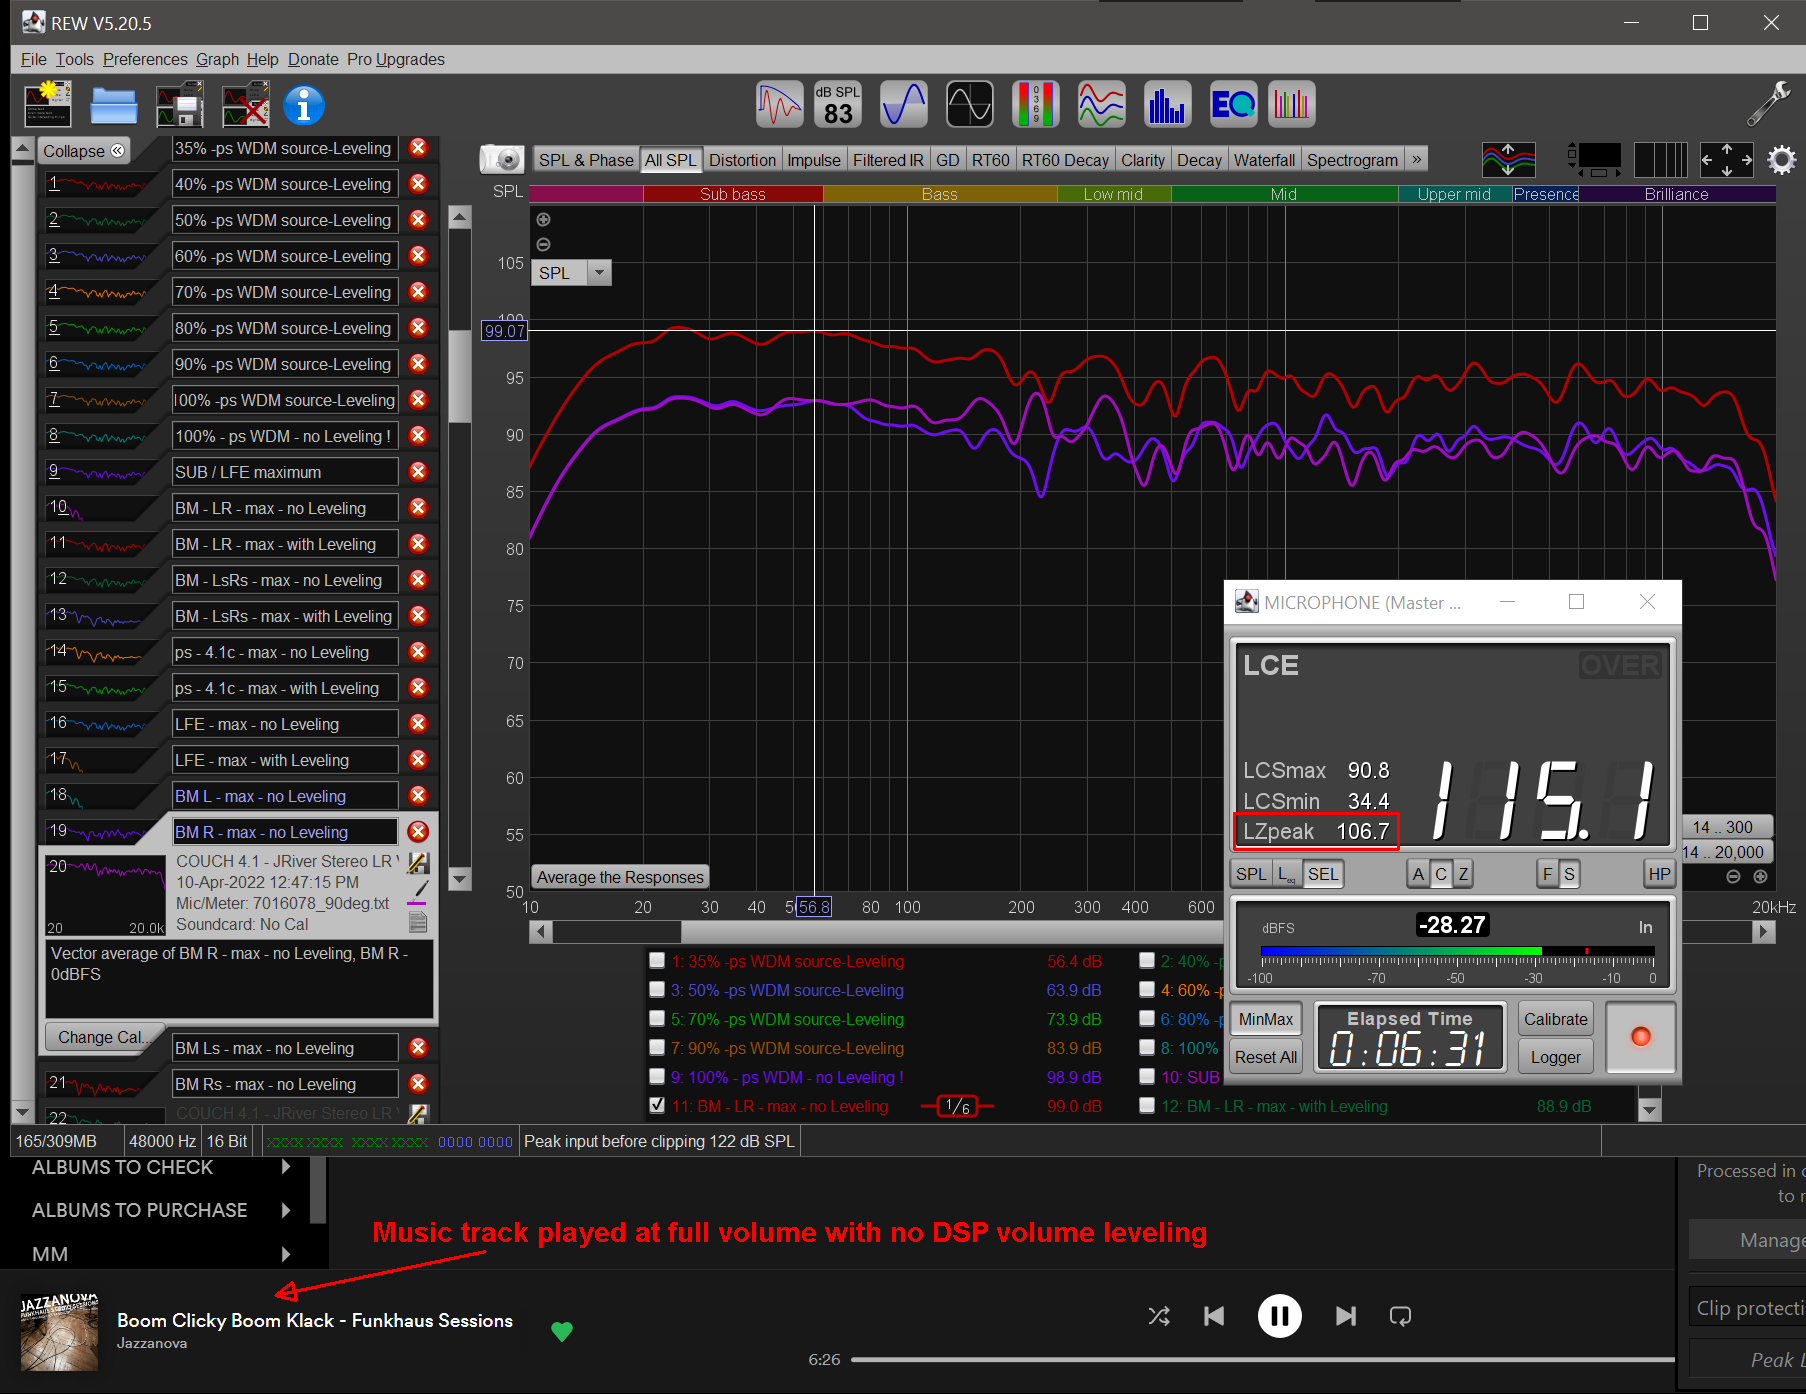Enable trace 10: SUB checkbox
The width and height of the screenshot is (1806, 1394).
tap(1147, 1076)
